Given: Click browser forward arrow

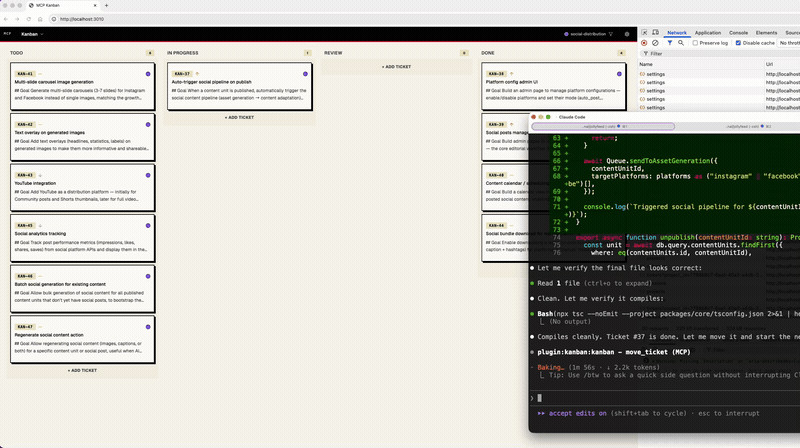Looking at the screenshot, I should [17, 19].
